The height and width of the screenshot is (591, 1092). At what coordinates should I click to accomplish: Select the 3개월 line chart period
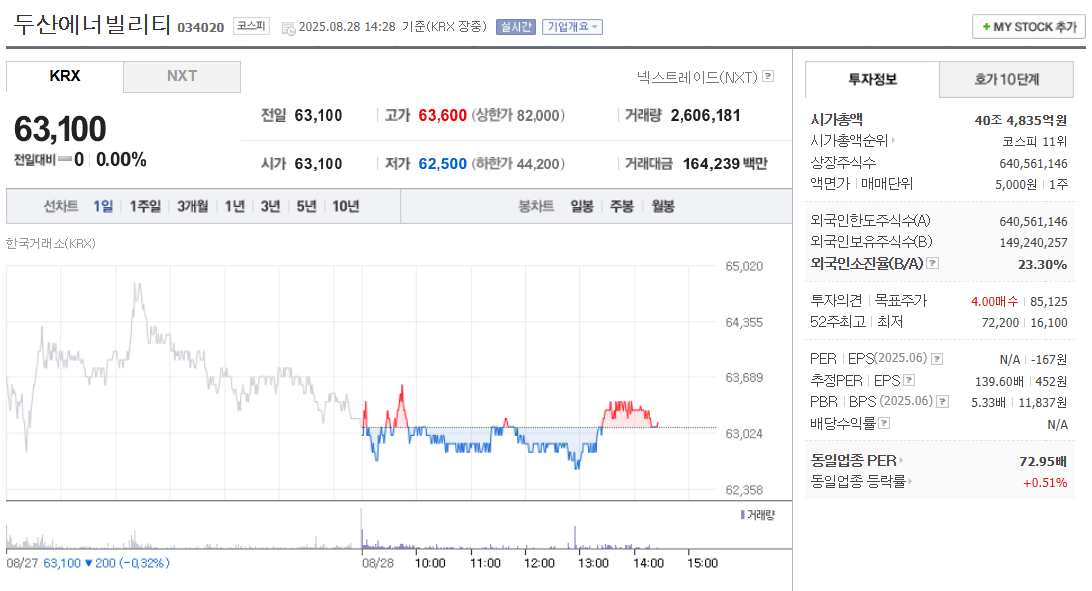pyautogui.click(x=192, y=206)
